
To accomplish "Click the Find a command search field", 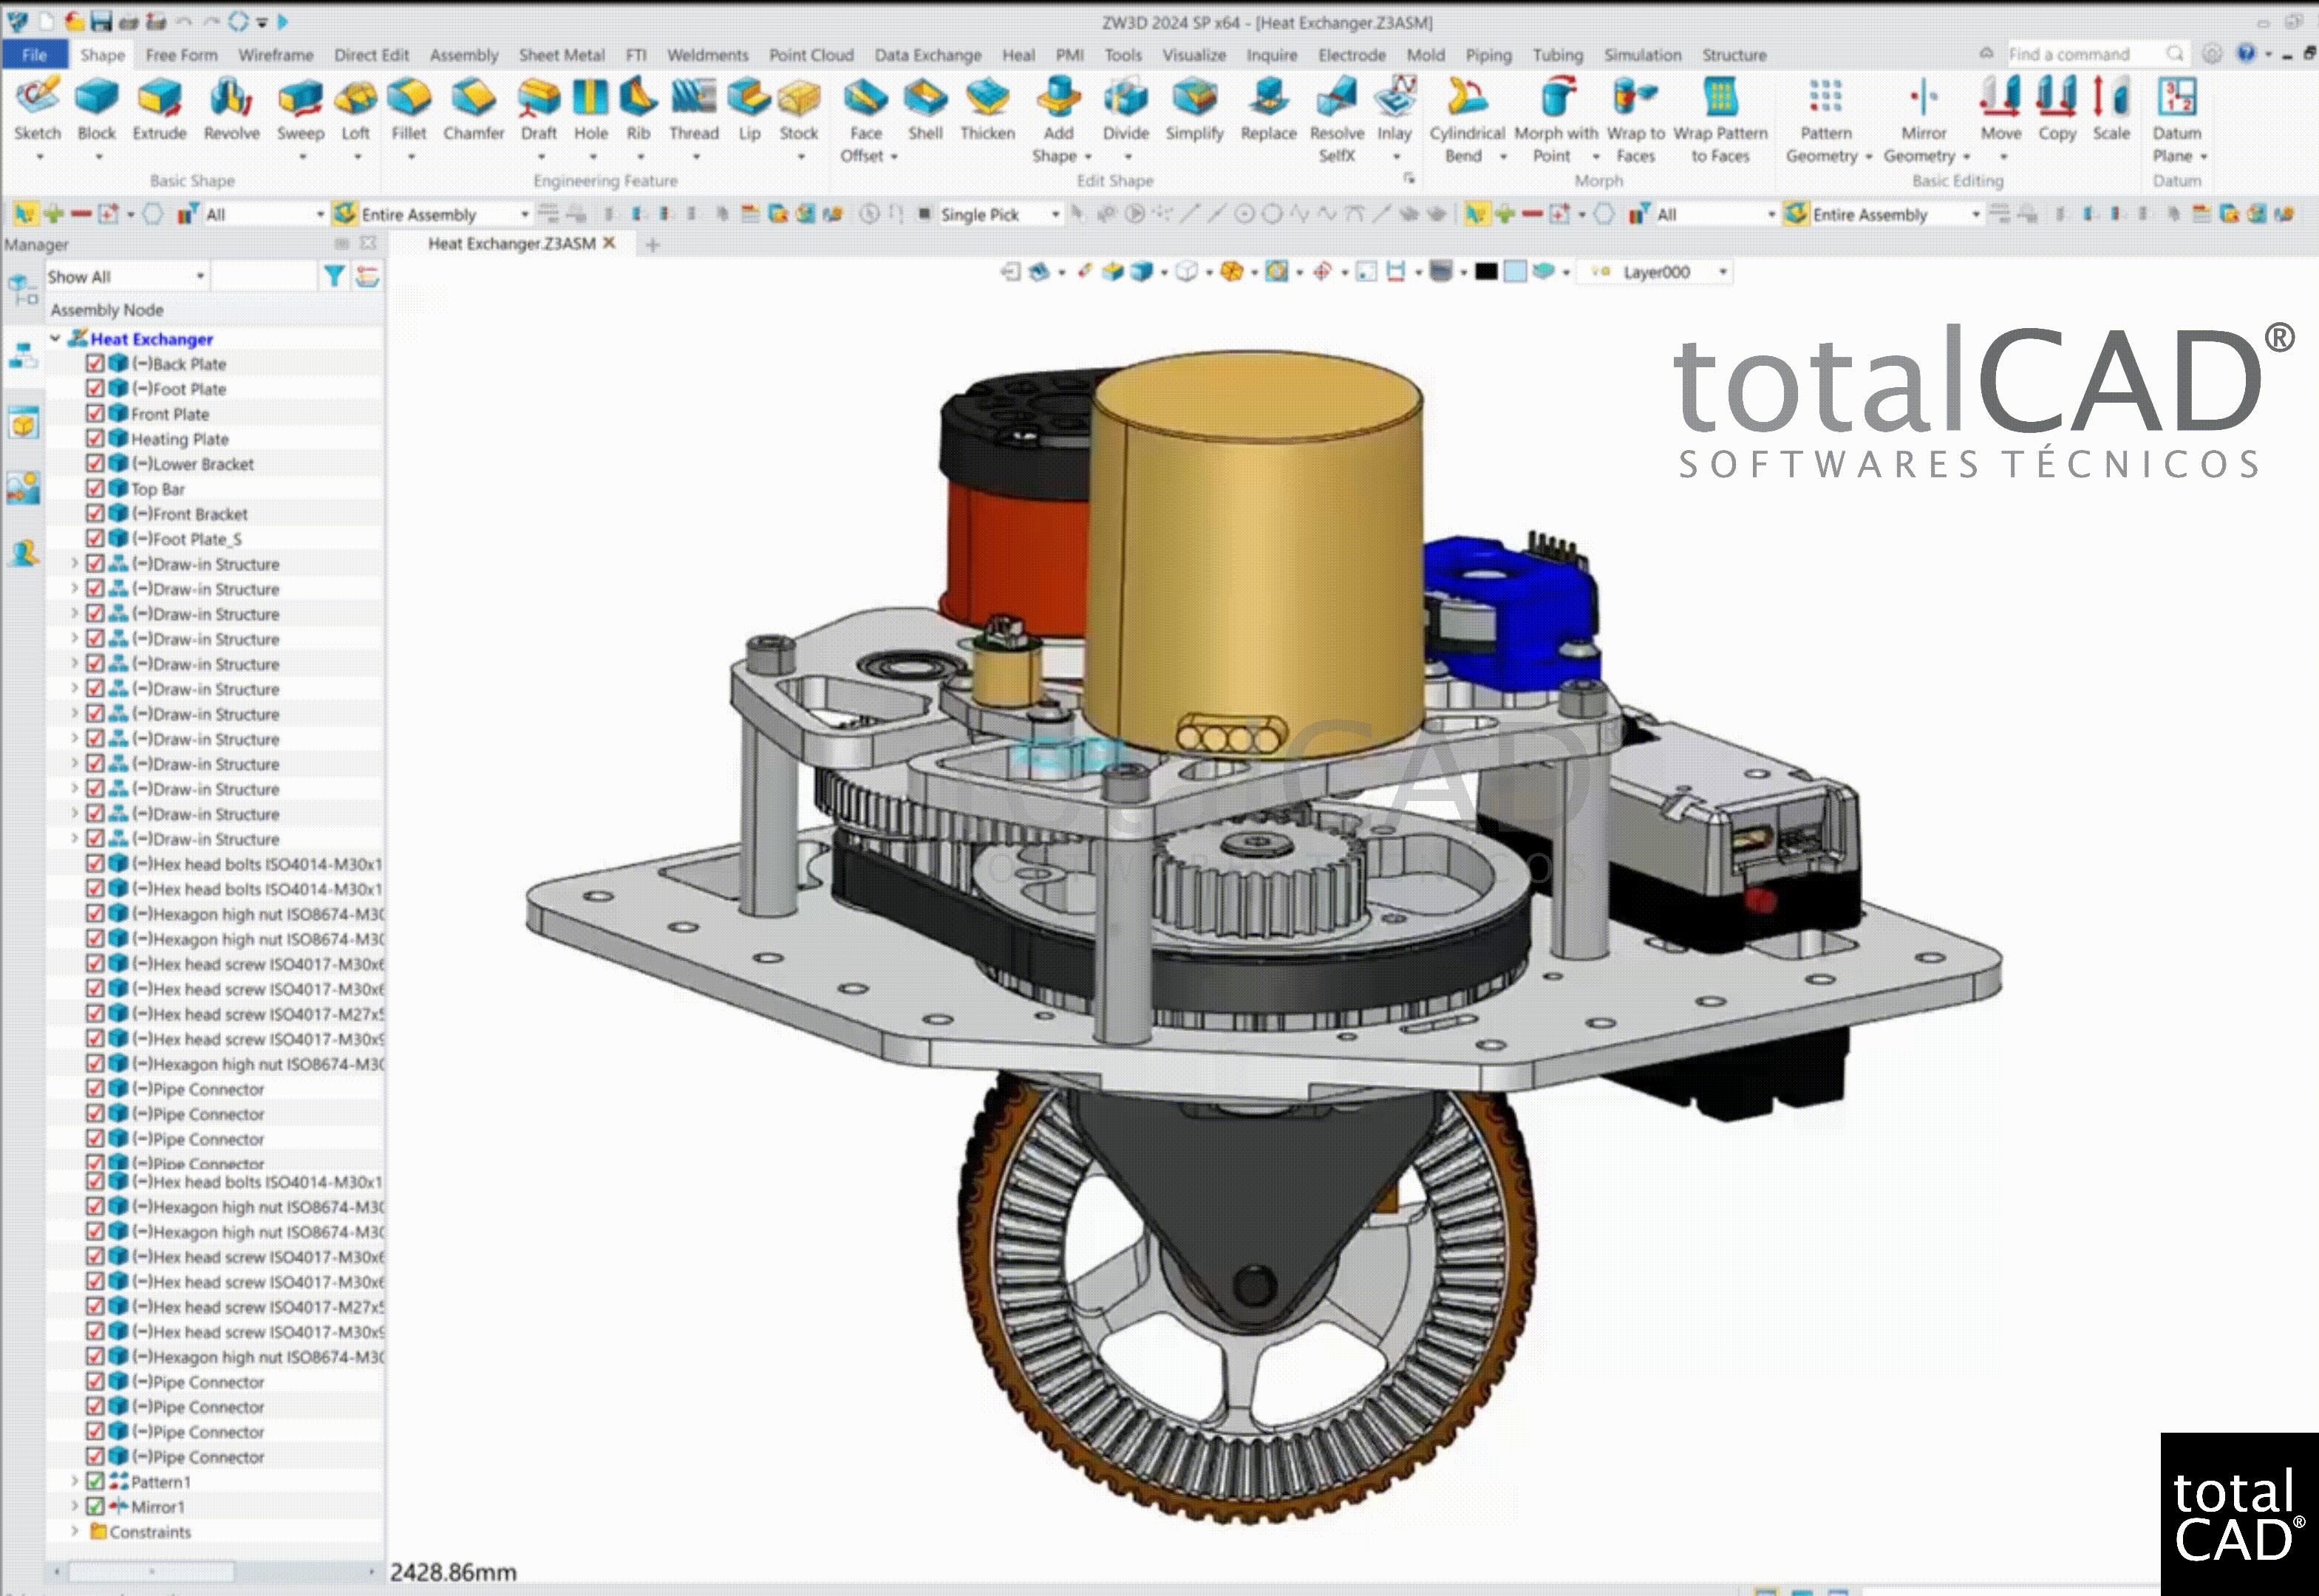I will (x=2080, y=54).
